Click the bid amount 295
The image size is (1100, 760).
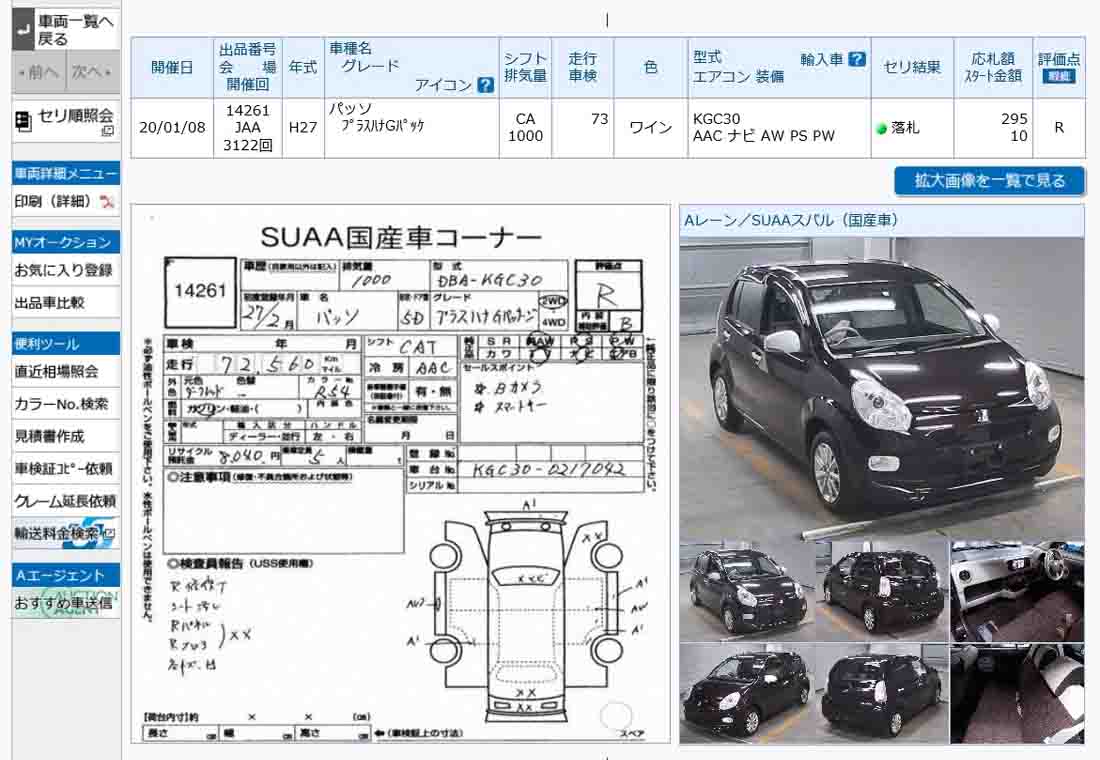pyautogui.click(x=1014, y=119)
